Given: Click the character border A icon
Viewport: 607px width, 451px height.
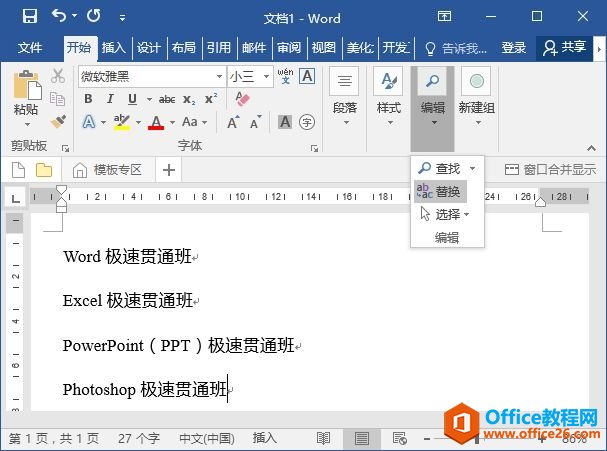Looking at the screenshot, I should pos(307,76).
